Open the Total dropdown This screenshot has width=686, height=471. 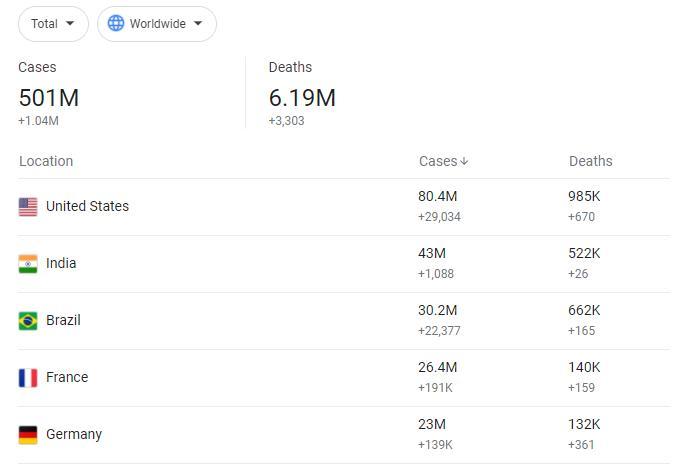pyautogui.click(x=53, y=24)
